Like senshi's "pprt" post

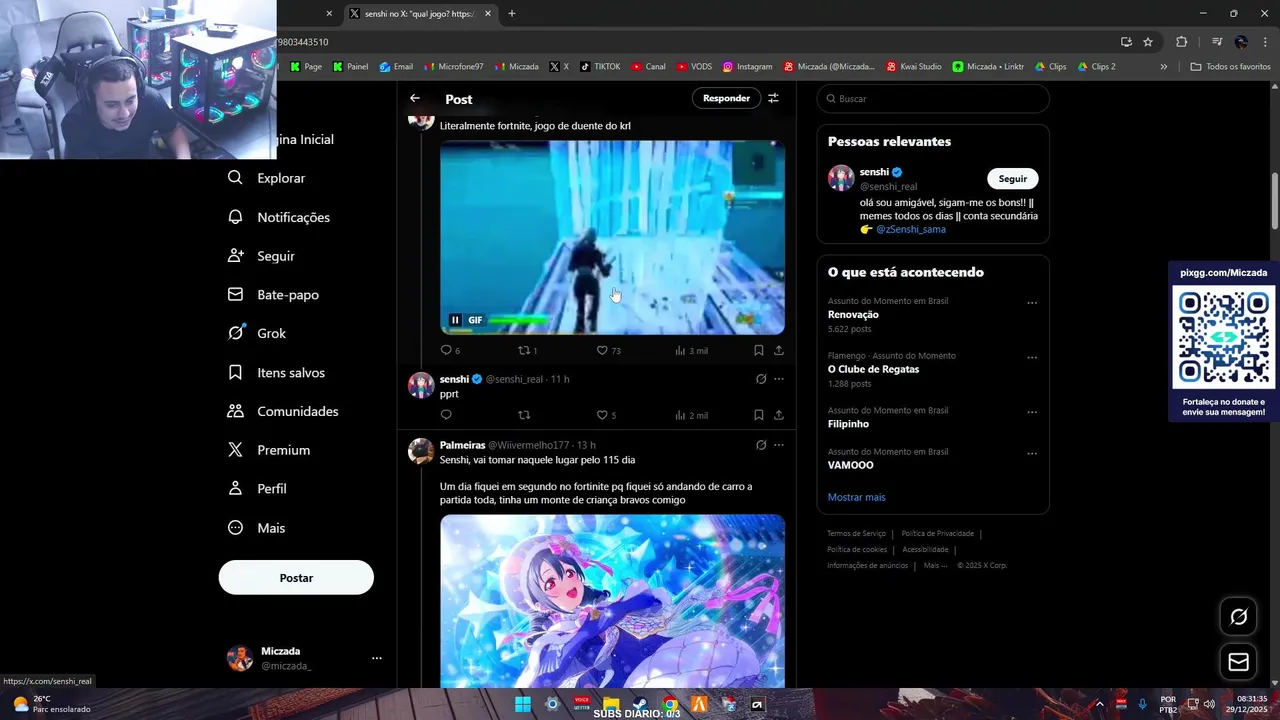tap(602, 415)
